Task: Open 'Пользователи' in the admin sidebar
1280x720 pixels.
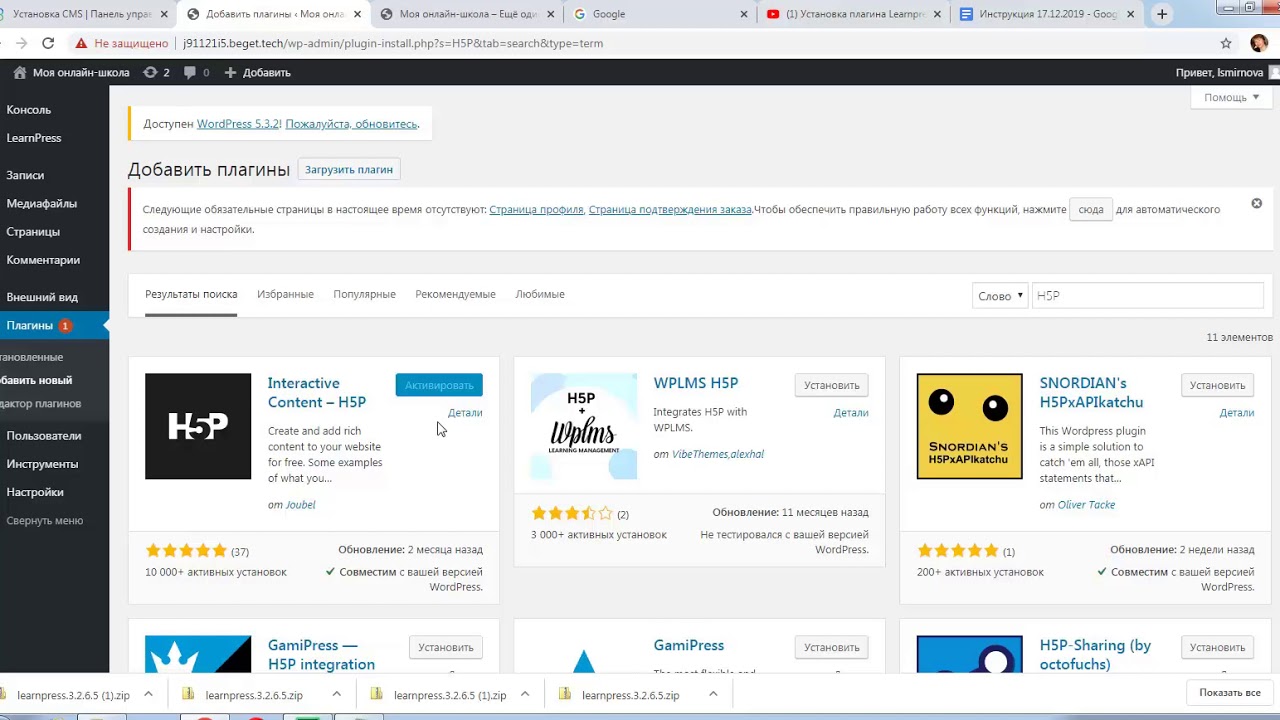Action: click(44, 436)
